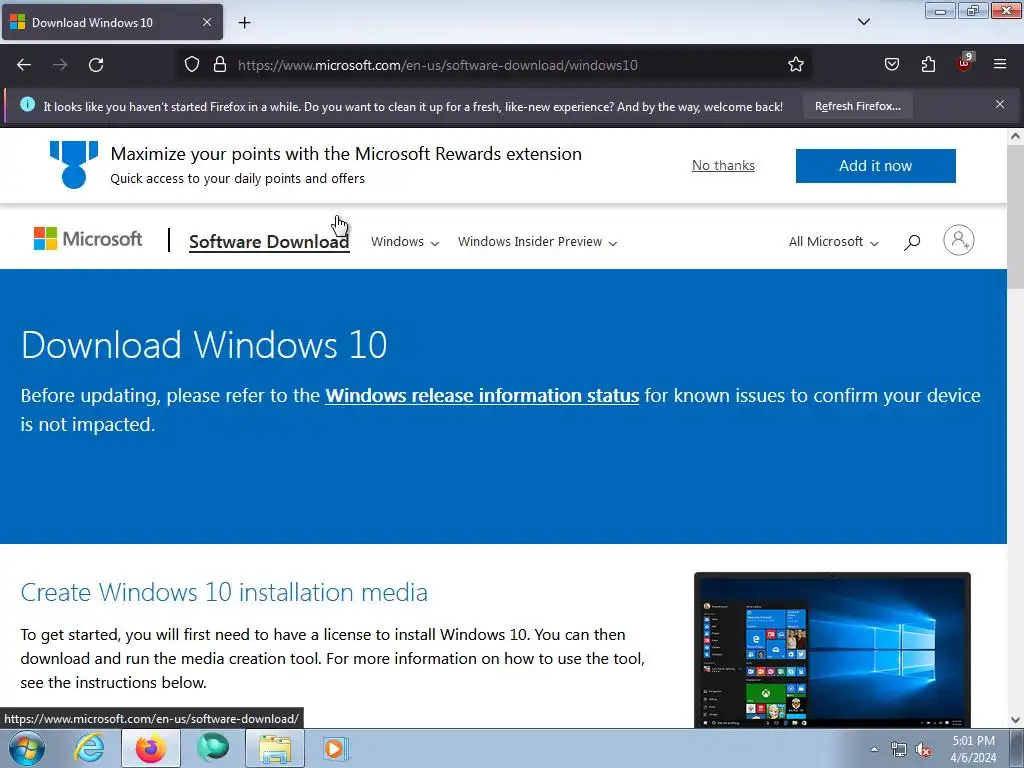Open Windows release information status link
This screenshot has width=1024, height=768.
click(x=482, y=396)
